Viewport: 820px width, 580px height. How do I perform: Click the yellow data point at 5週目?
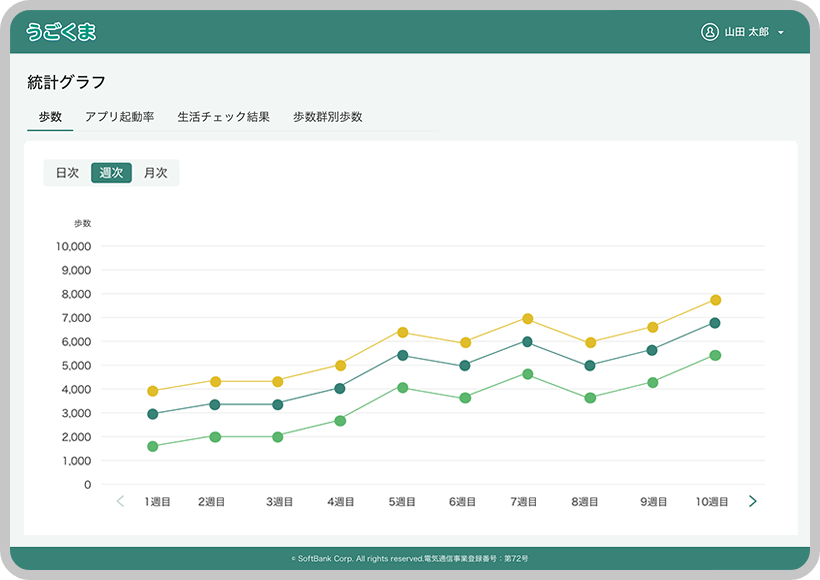(403, 332)
